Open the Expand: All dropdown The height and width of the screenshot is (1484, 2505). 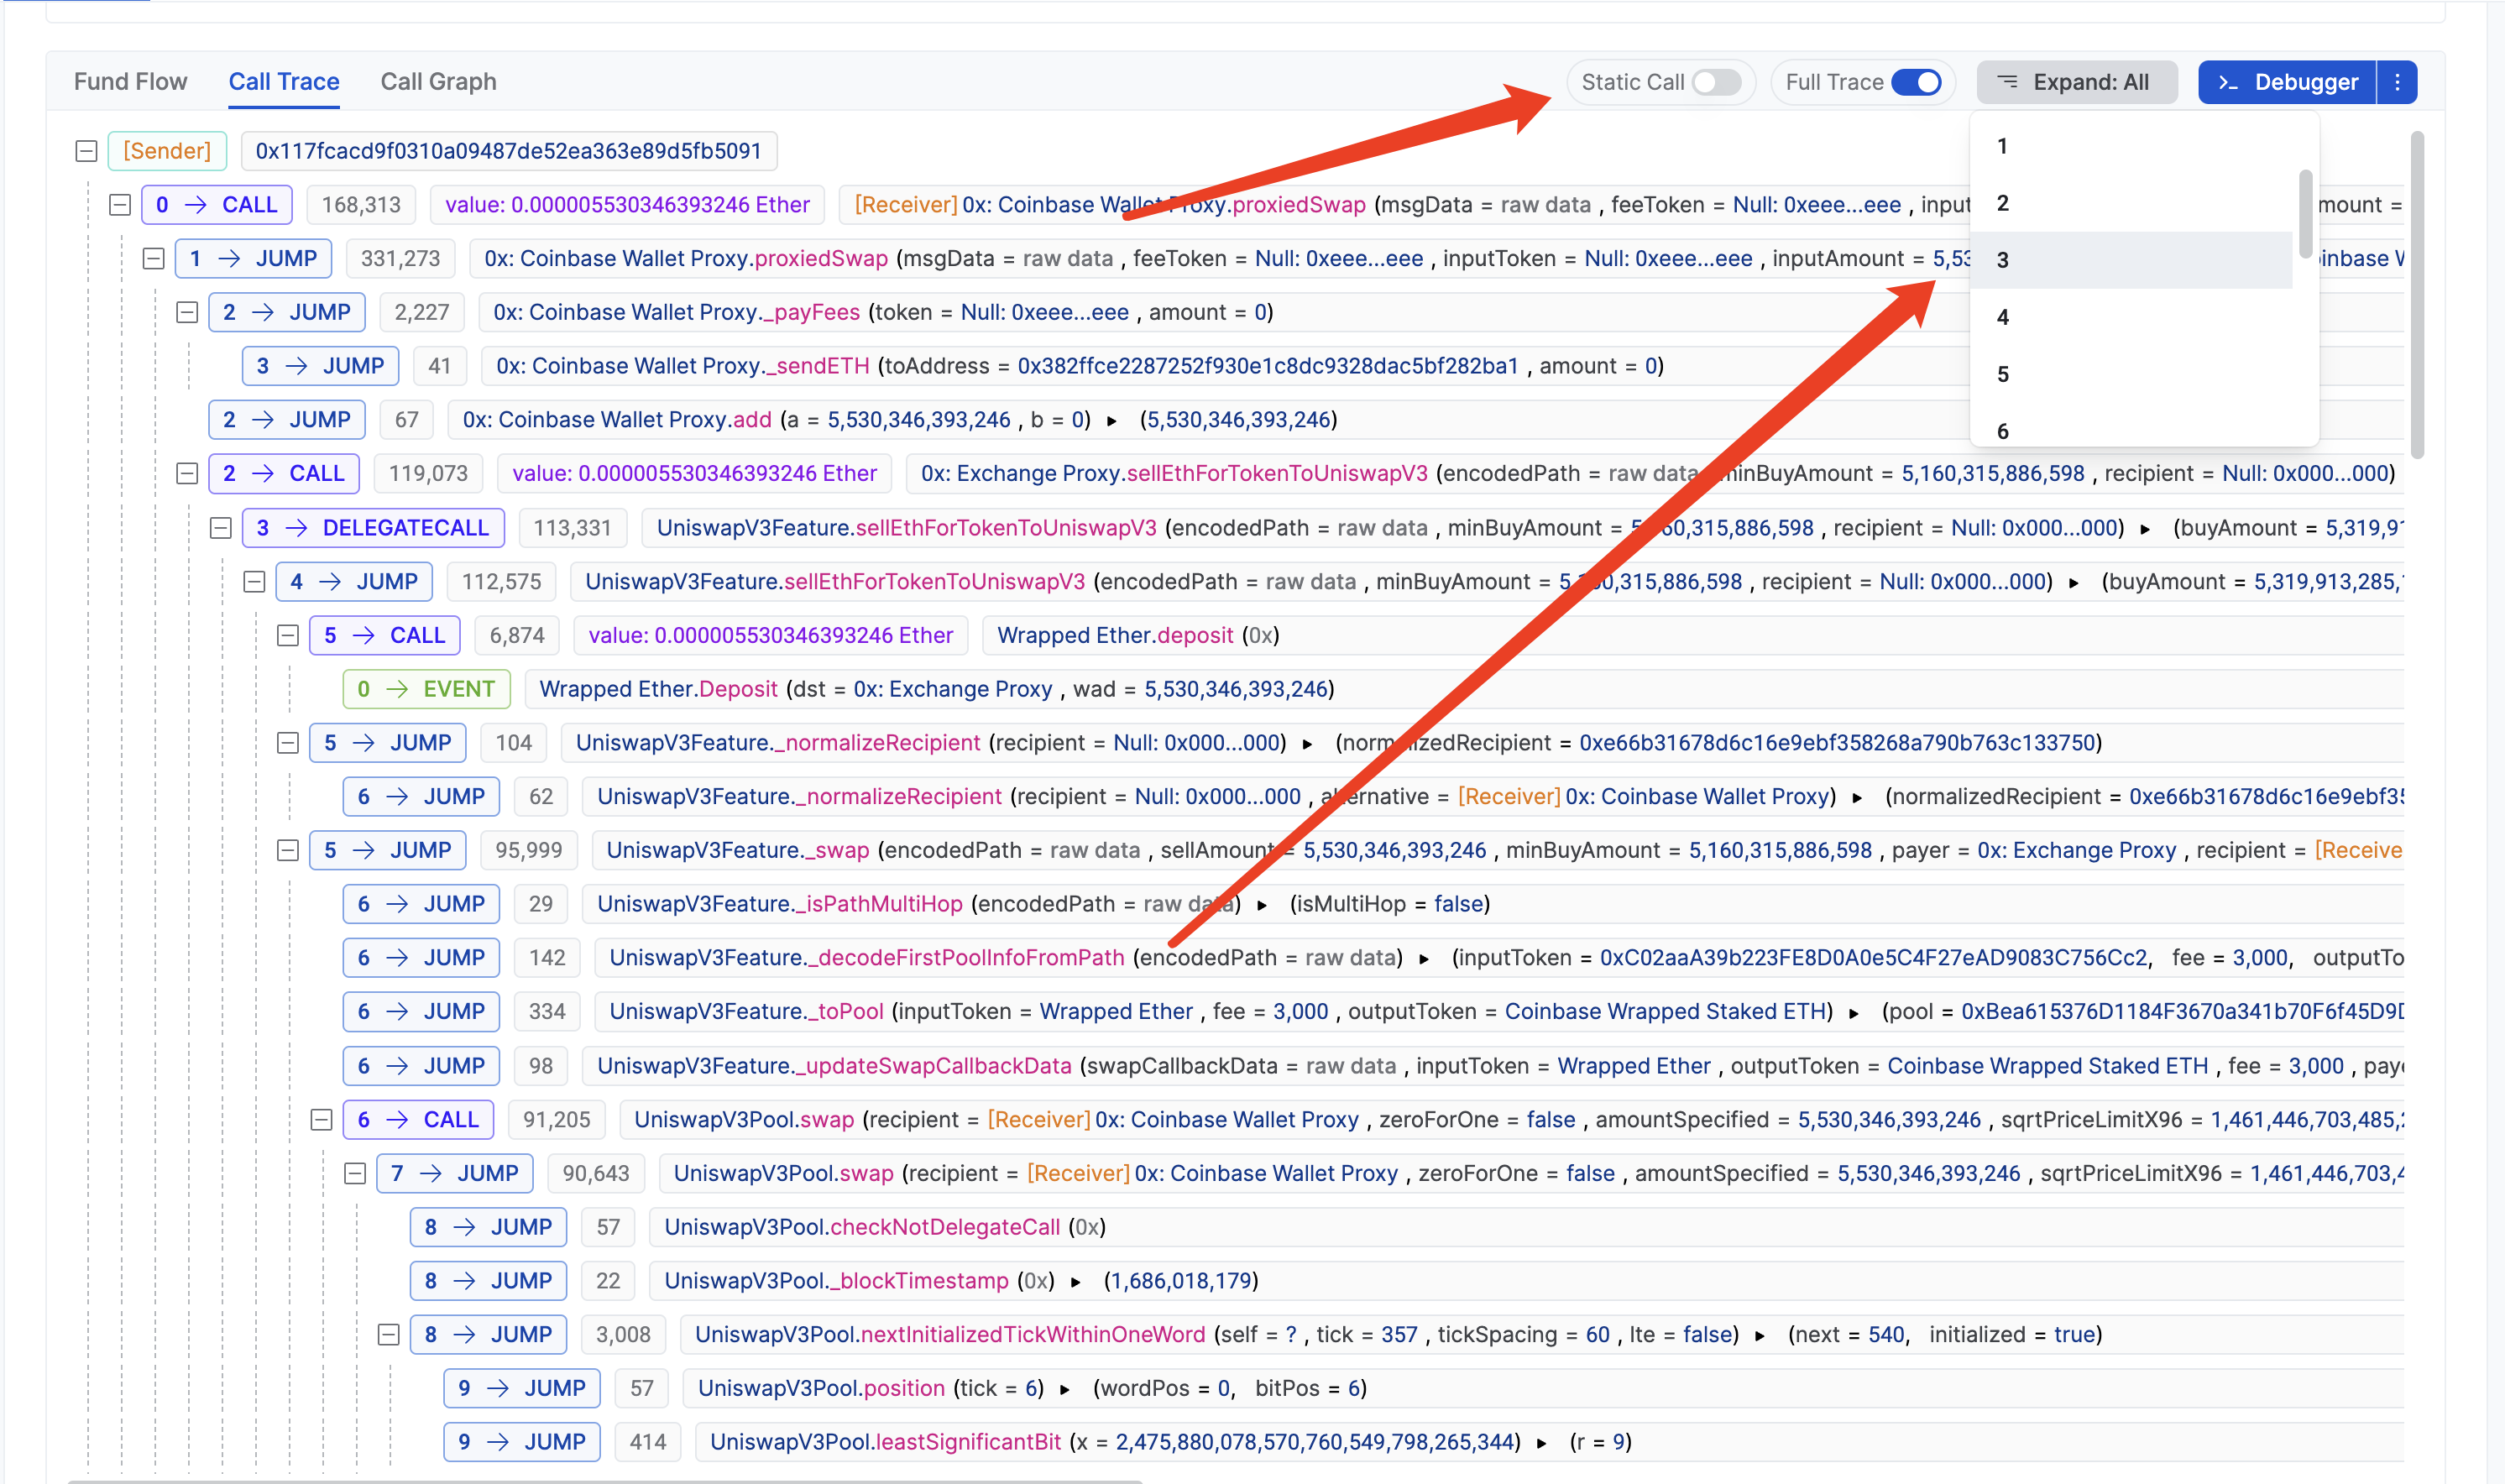(x=2076, y=82)
